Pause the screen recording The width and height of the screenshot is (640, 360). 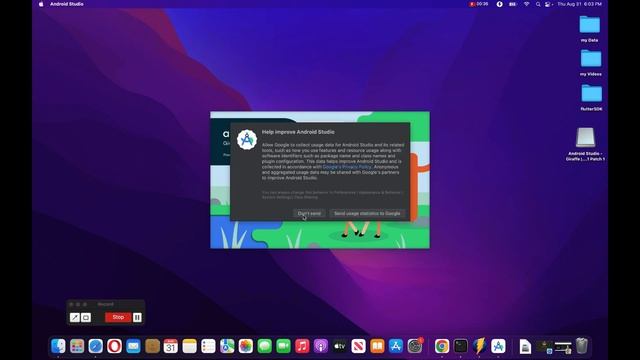point(137,317)
